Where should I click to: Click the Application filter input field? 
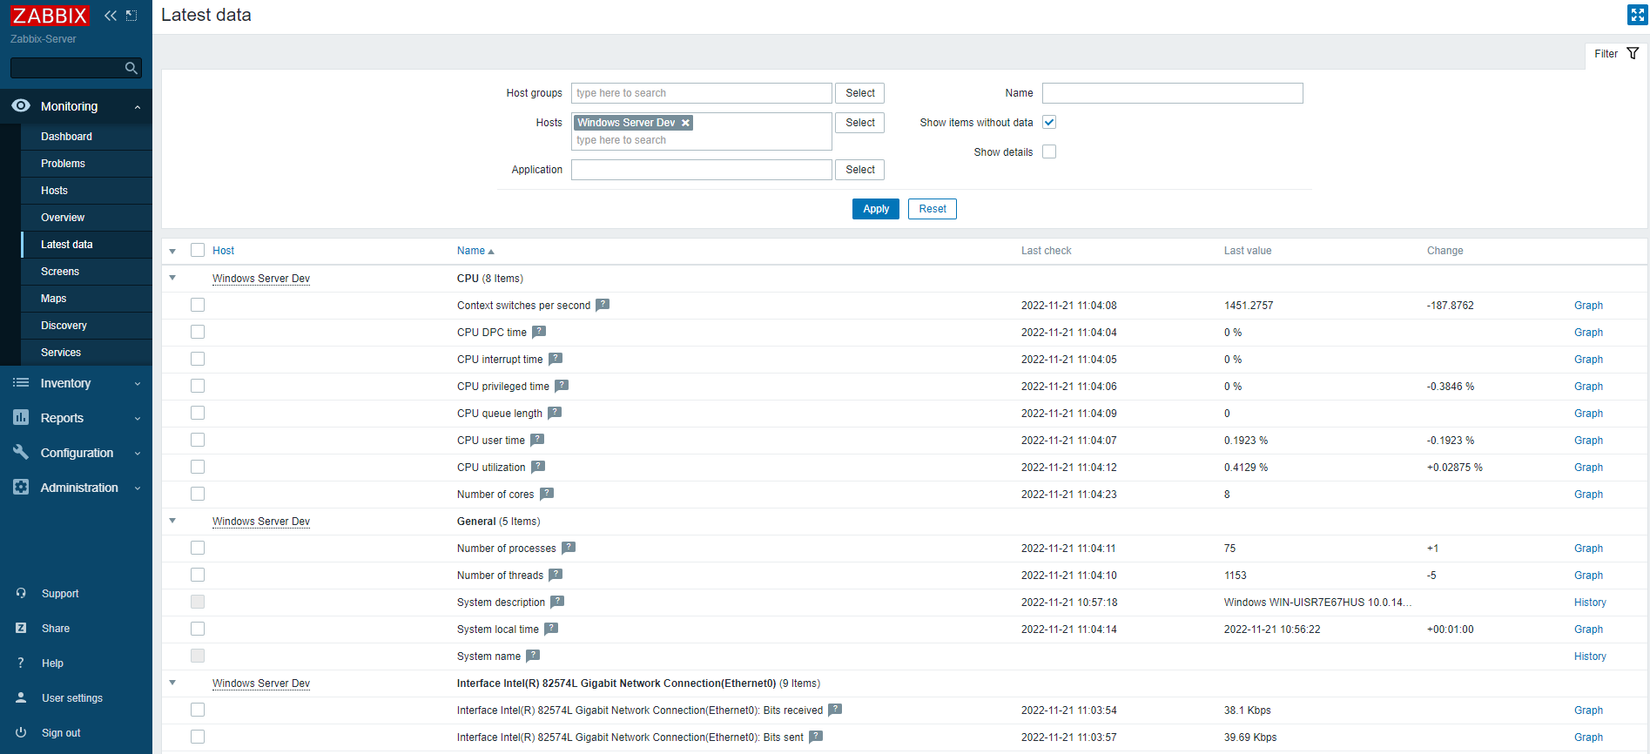tap(701, 170)
